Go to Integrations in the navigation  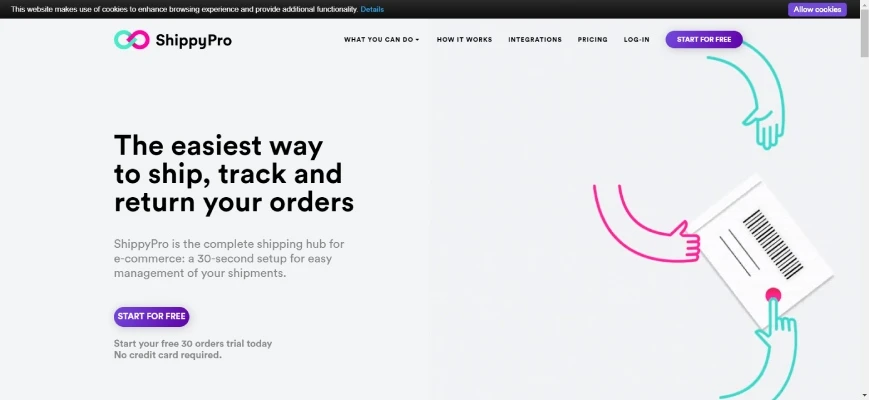535,39
